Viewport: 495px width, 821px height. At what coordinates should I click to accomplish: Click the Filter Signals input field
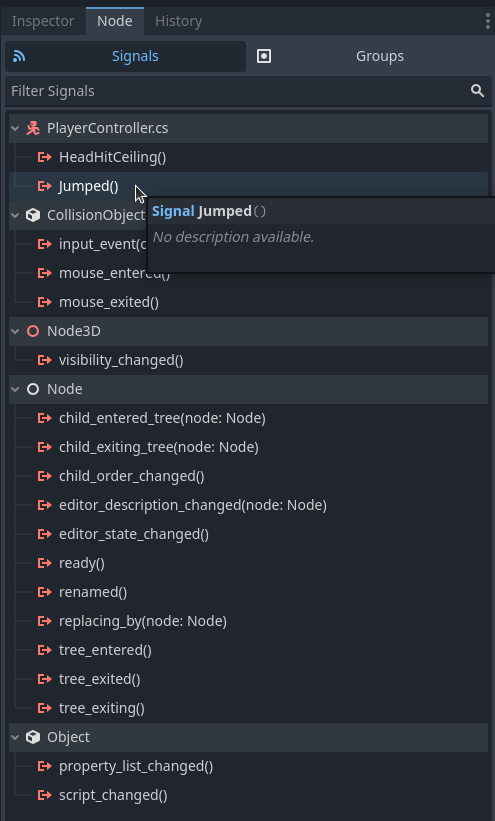248,91
